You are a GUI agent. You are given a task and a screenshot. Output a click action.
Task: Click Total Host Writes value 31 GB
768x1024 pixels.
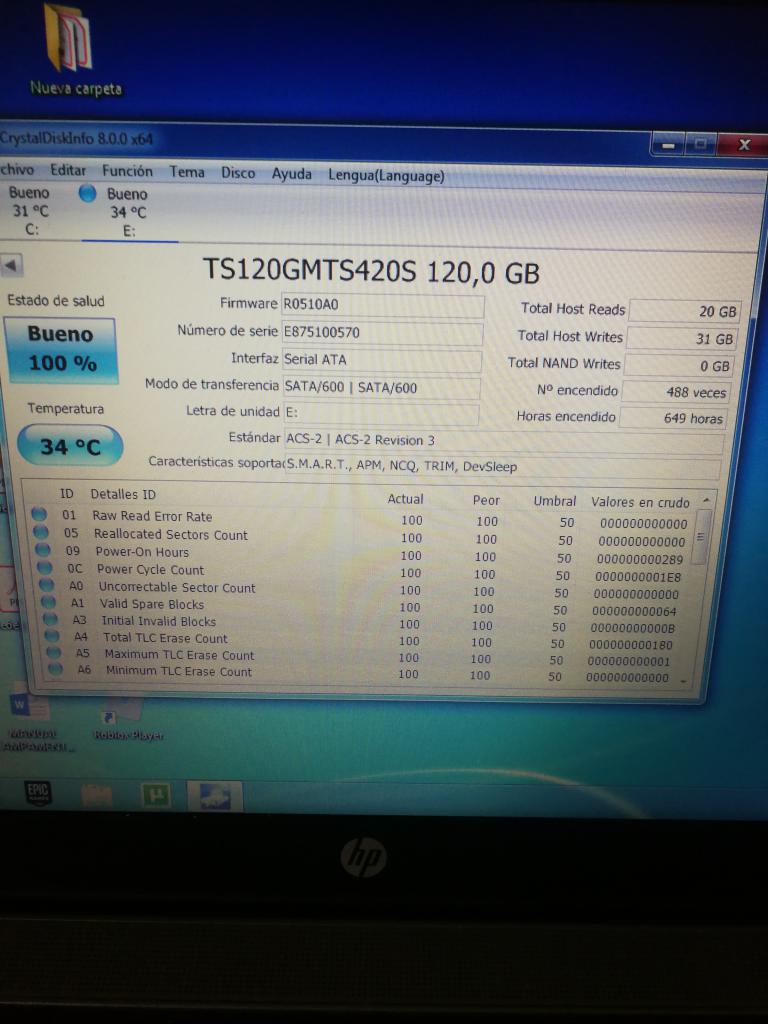(x=682, y=338)
